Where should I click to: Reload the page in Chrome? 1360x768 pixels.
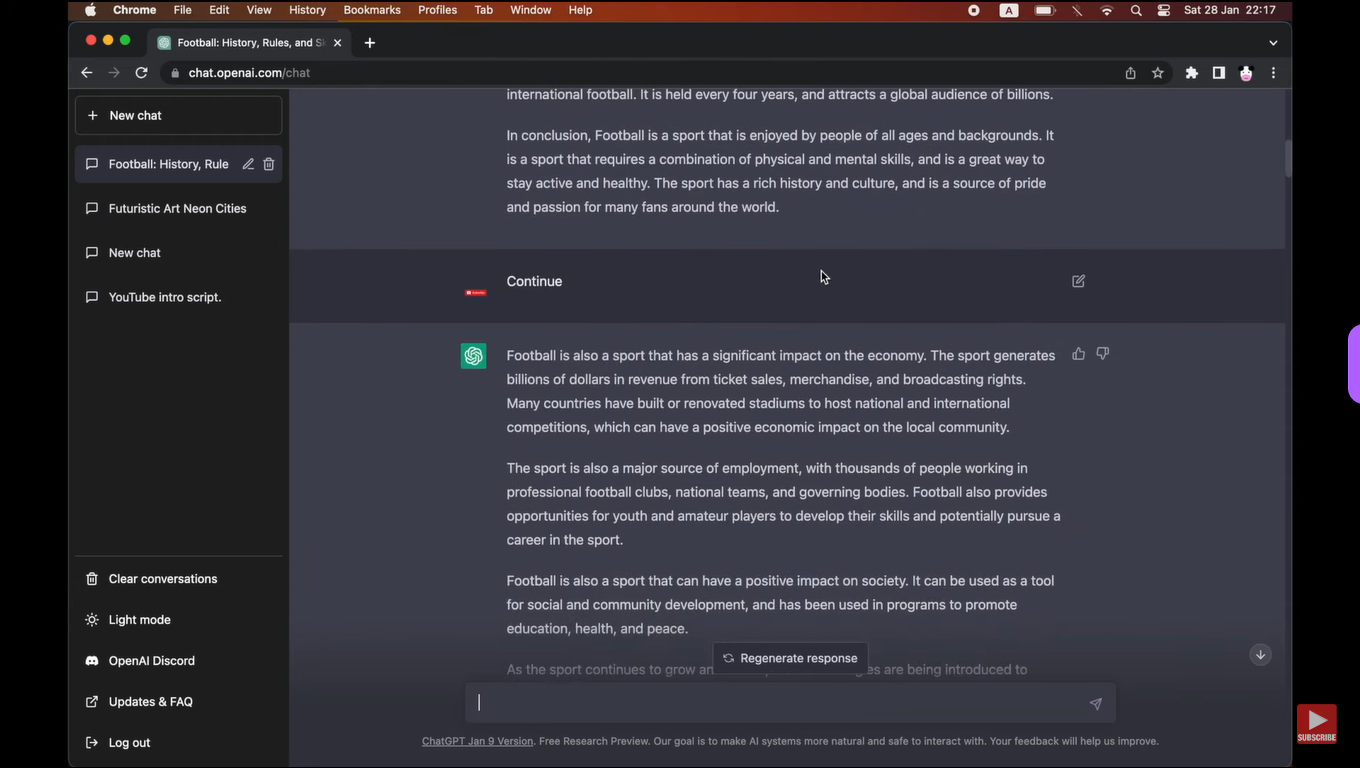pyautogui.click(x=141, y=73)
